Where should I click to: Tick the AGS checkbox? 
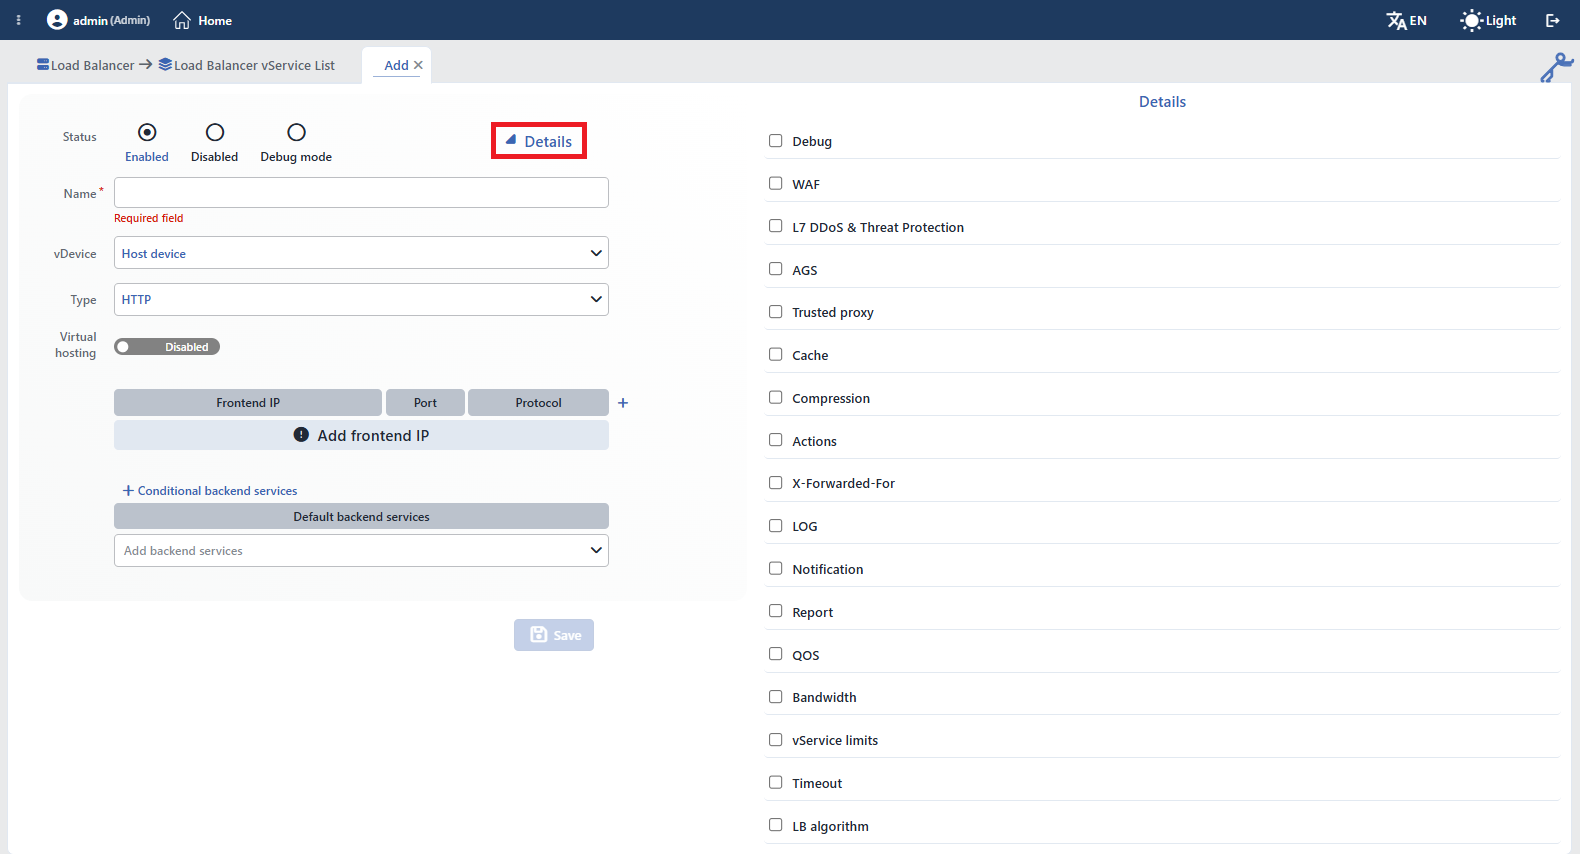click(775, 270)
